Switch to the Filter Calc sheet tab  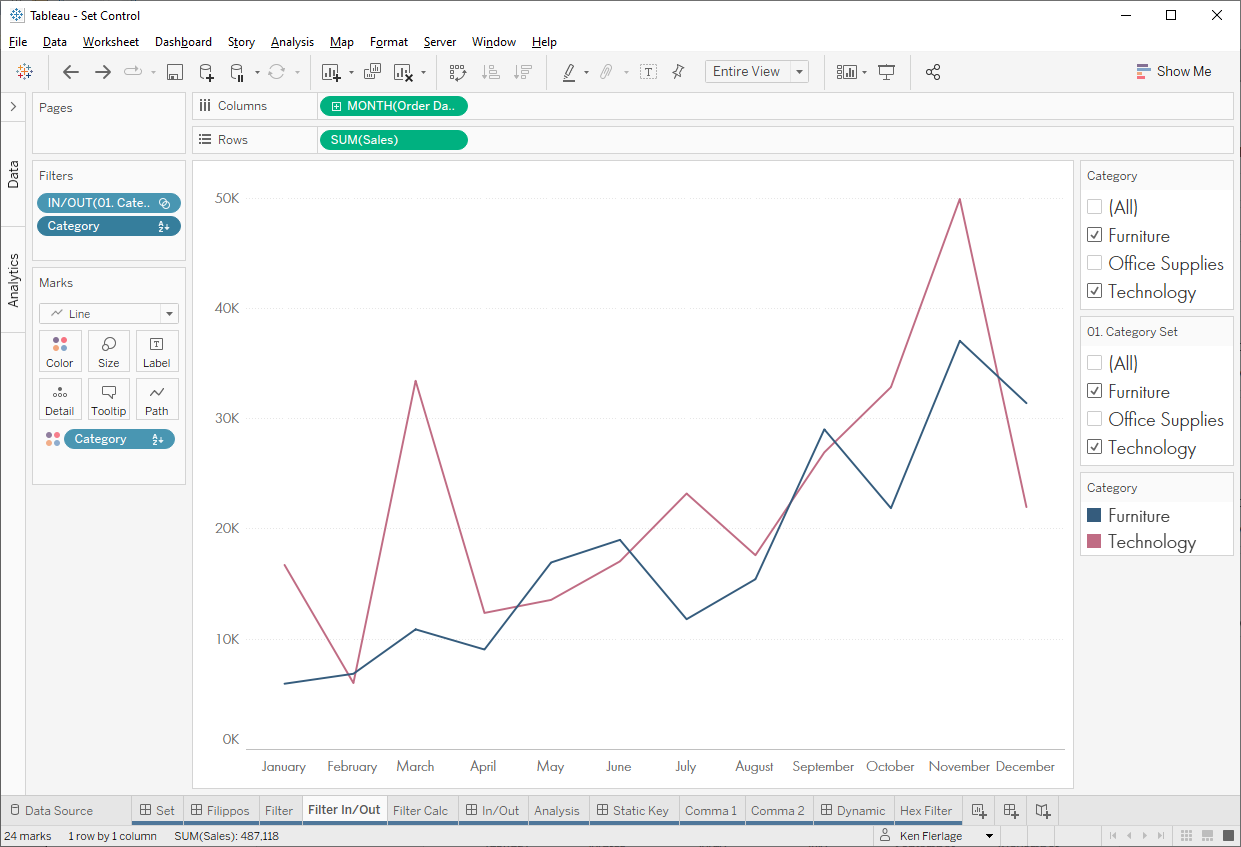pyautogui.click(x=420, y=810)
